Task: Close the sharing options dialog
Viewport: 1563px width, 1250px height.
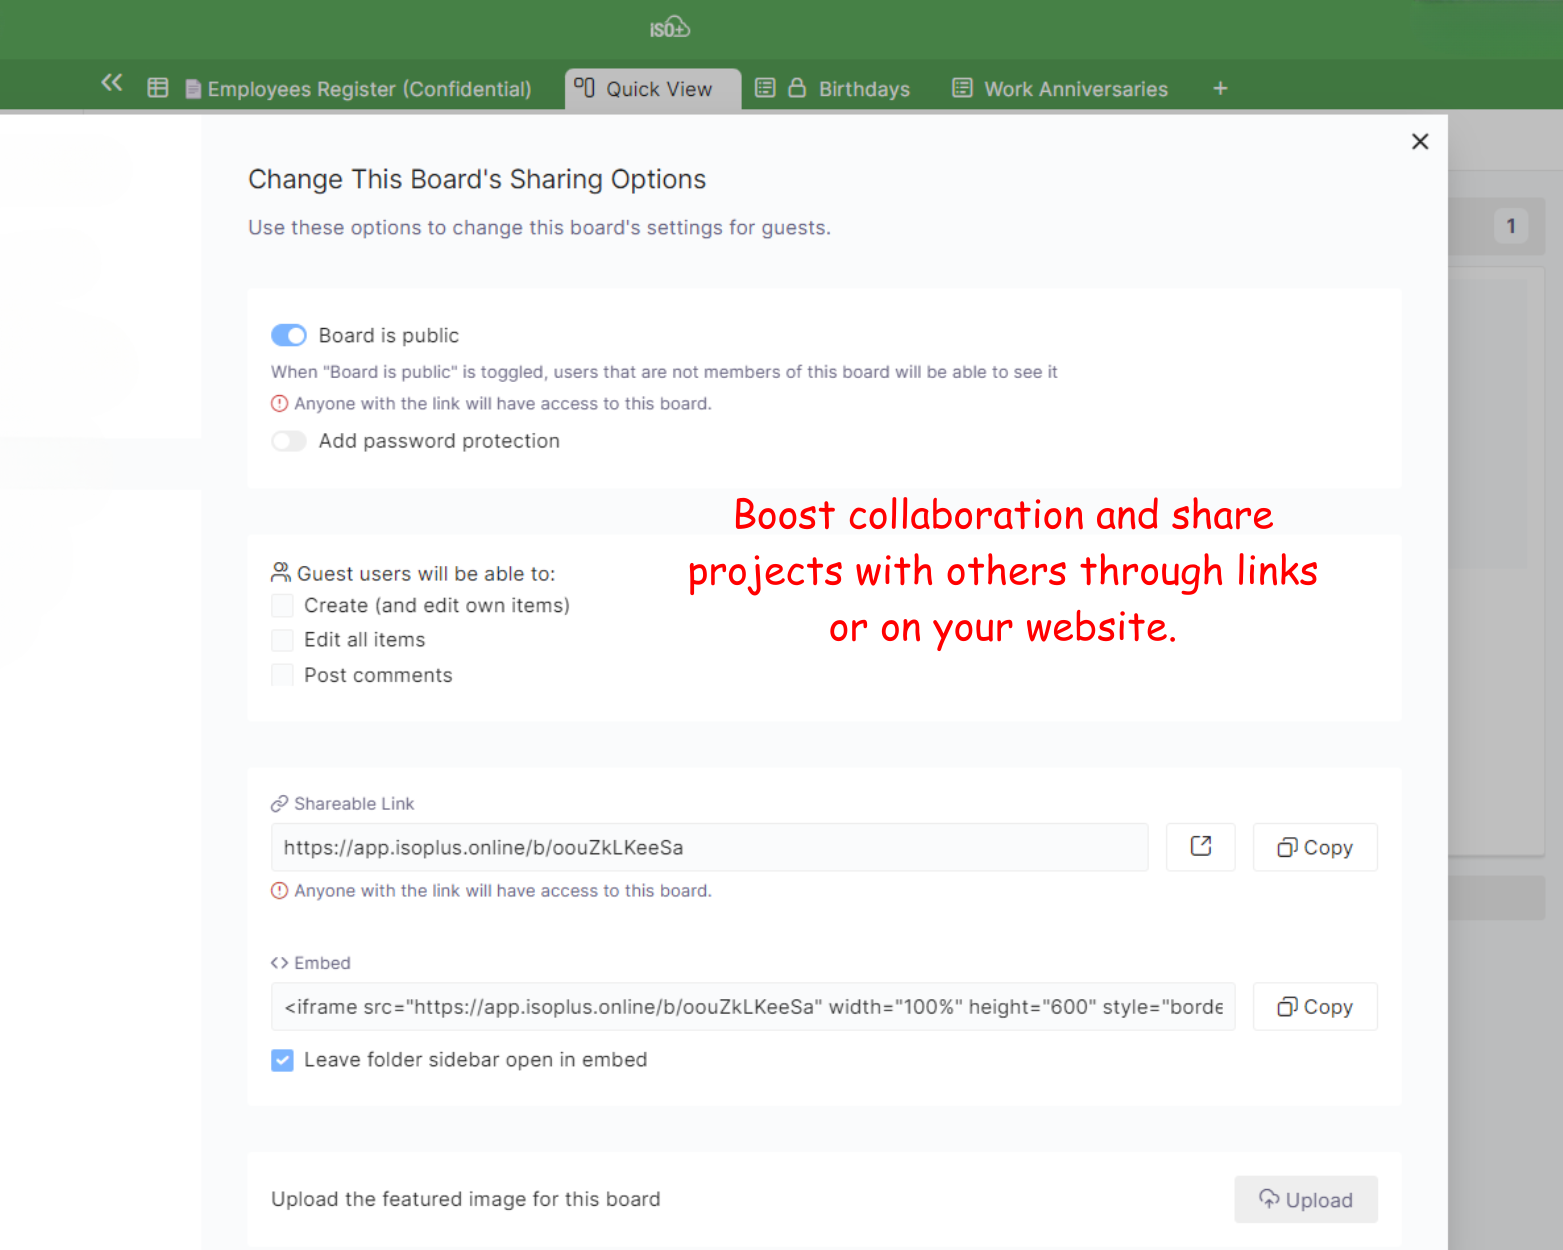Action: coord(1419,142)
